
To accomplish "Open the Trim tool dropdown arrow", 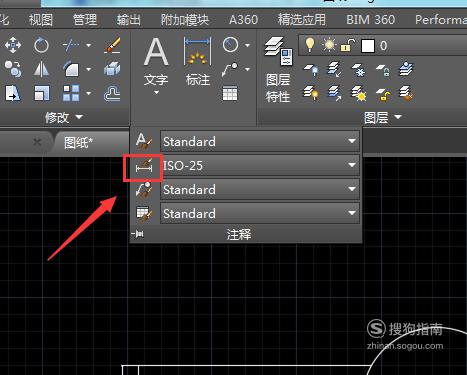I will point(89,45).
